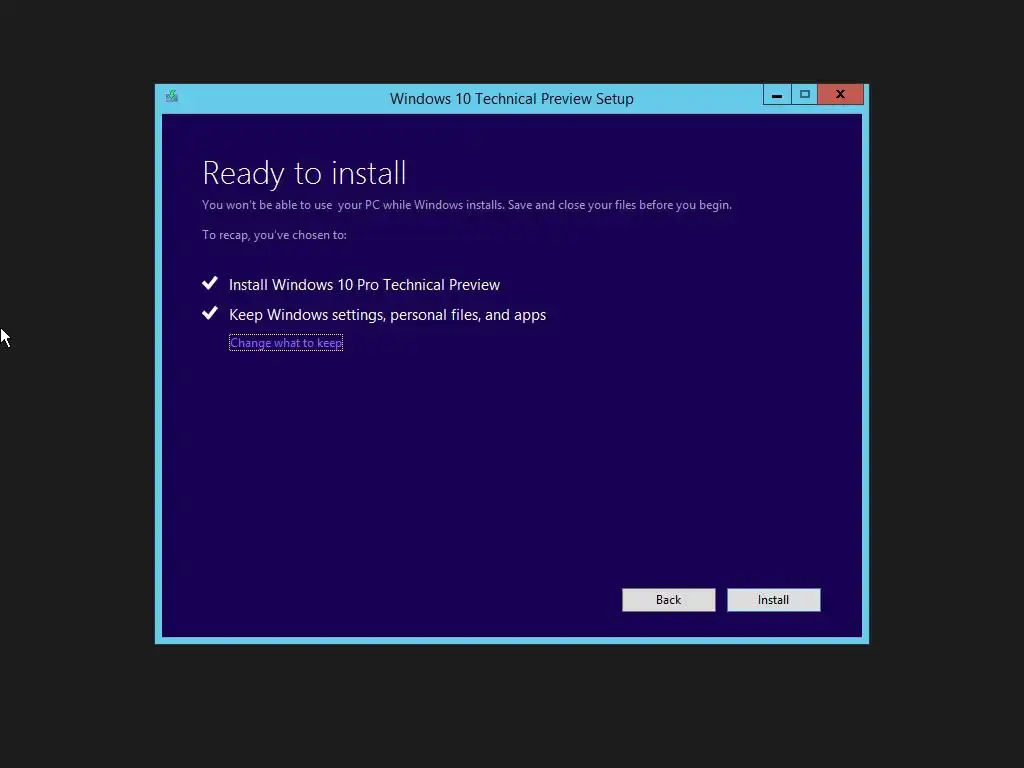Select the Ready to install heading
The image size is (1024, 768).
point(304,173)
